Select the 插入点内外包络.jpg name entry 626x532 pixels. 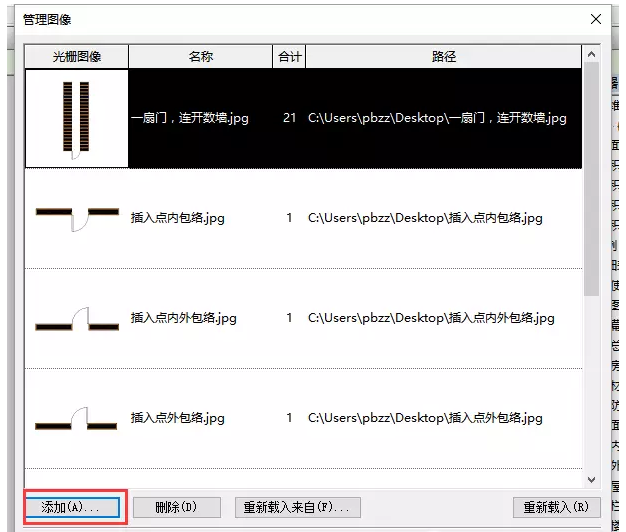click(x=184, y=318)
